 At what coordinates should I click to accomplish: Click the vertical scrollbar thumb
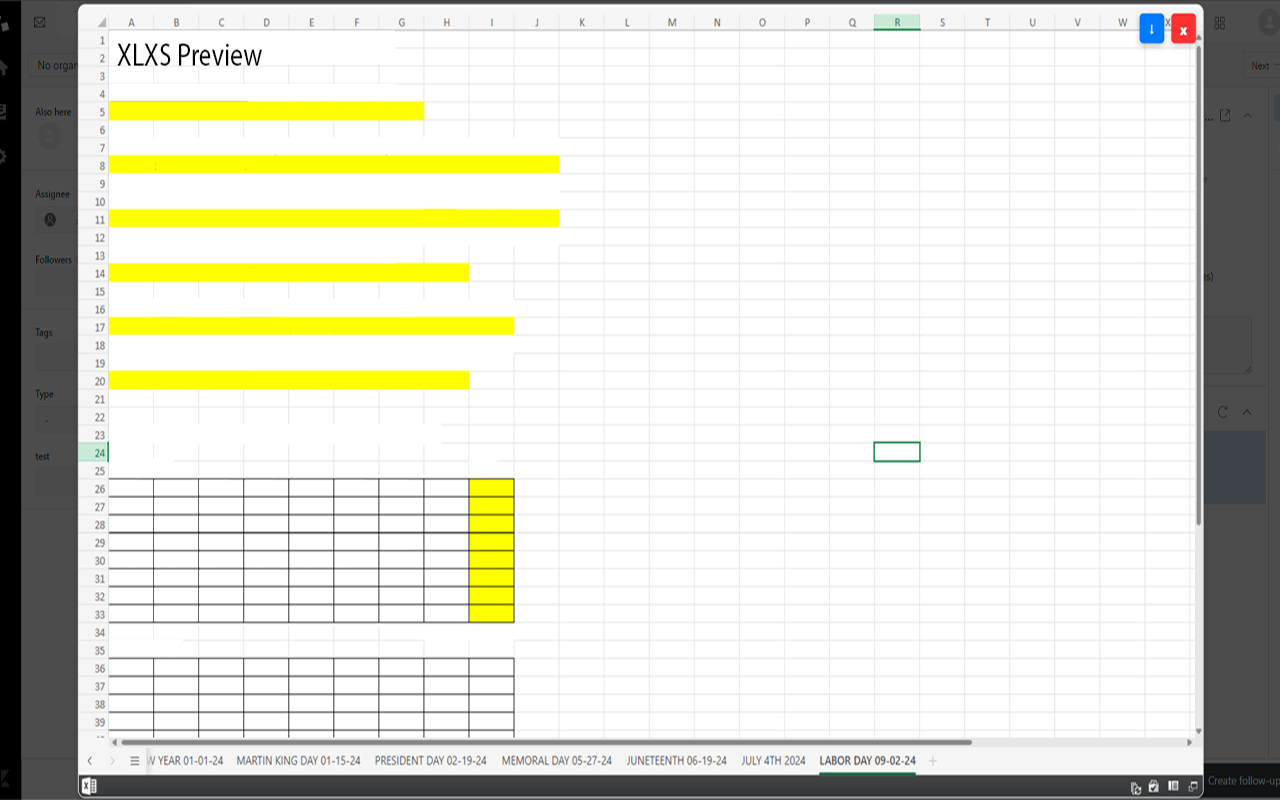[1198, 284]
